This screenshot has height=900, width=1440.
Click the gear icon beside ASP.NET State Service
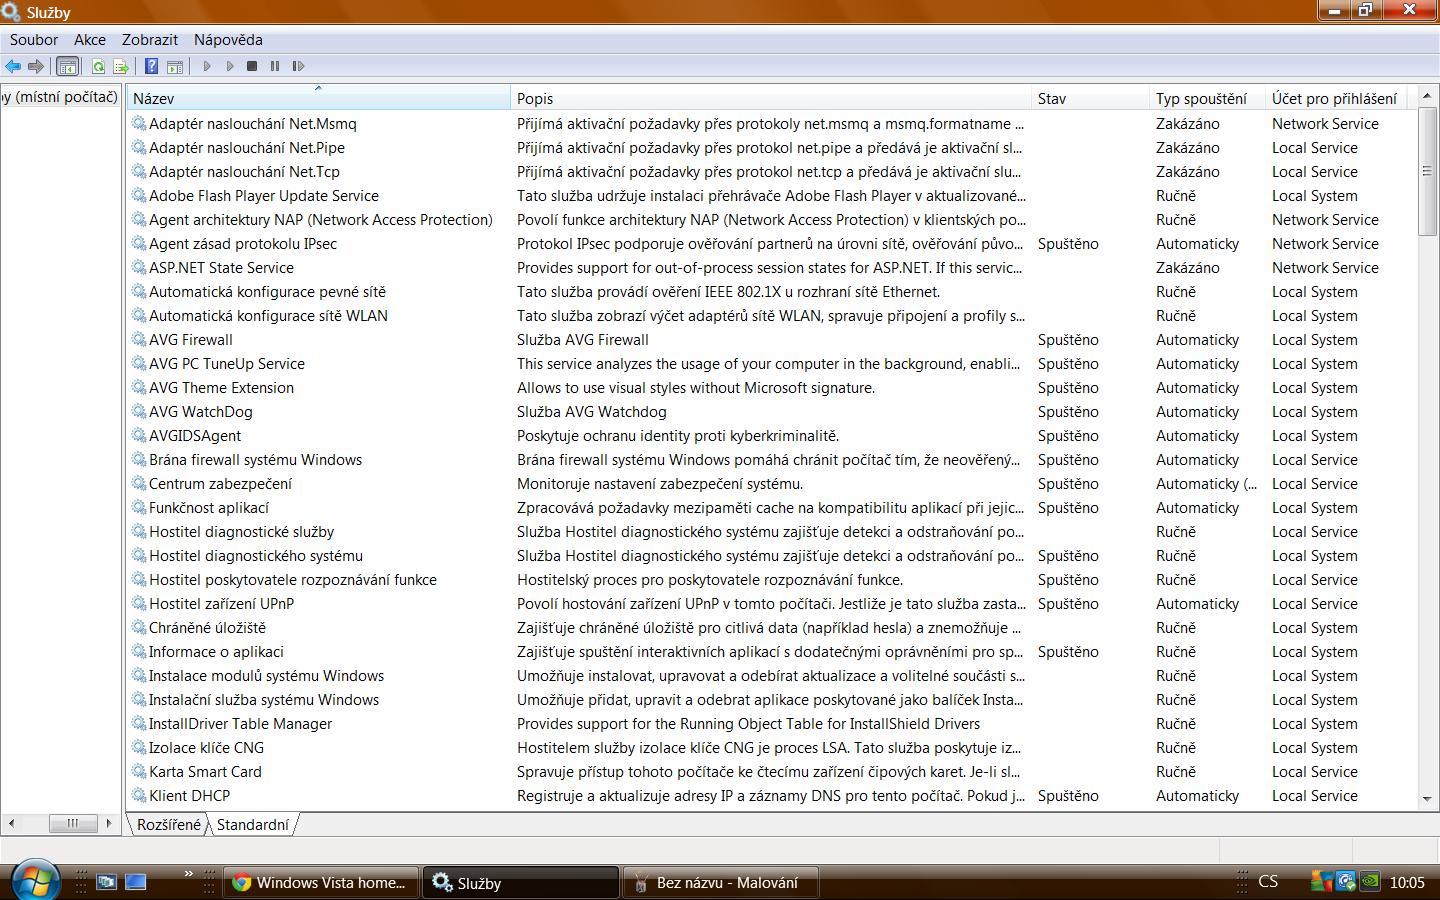point(139,268)
